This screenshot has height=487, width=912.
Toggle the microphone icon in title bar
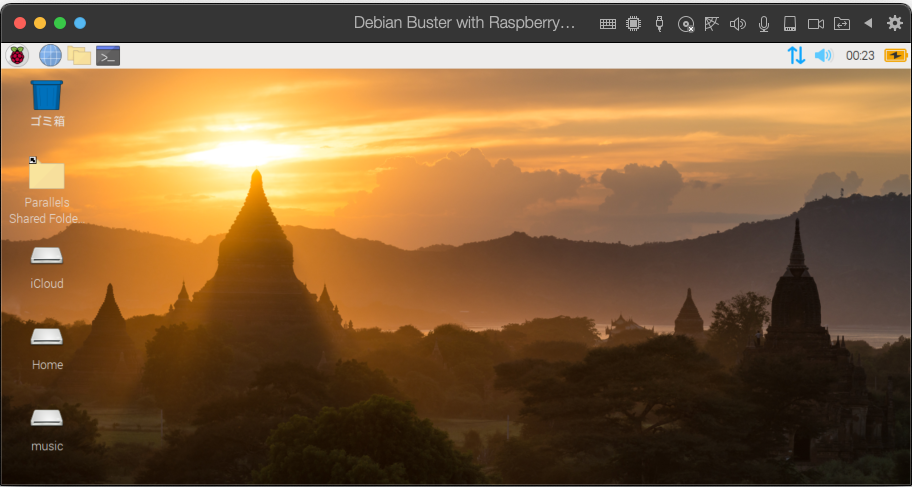764,24
